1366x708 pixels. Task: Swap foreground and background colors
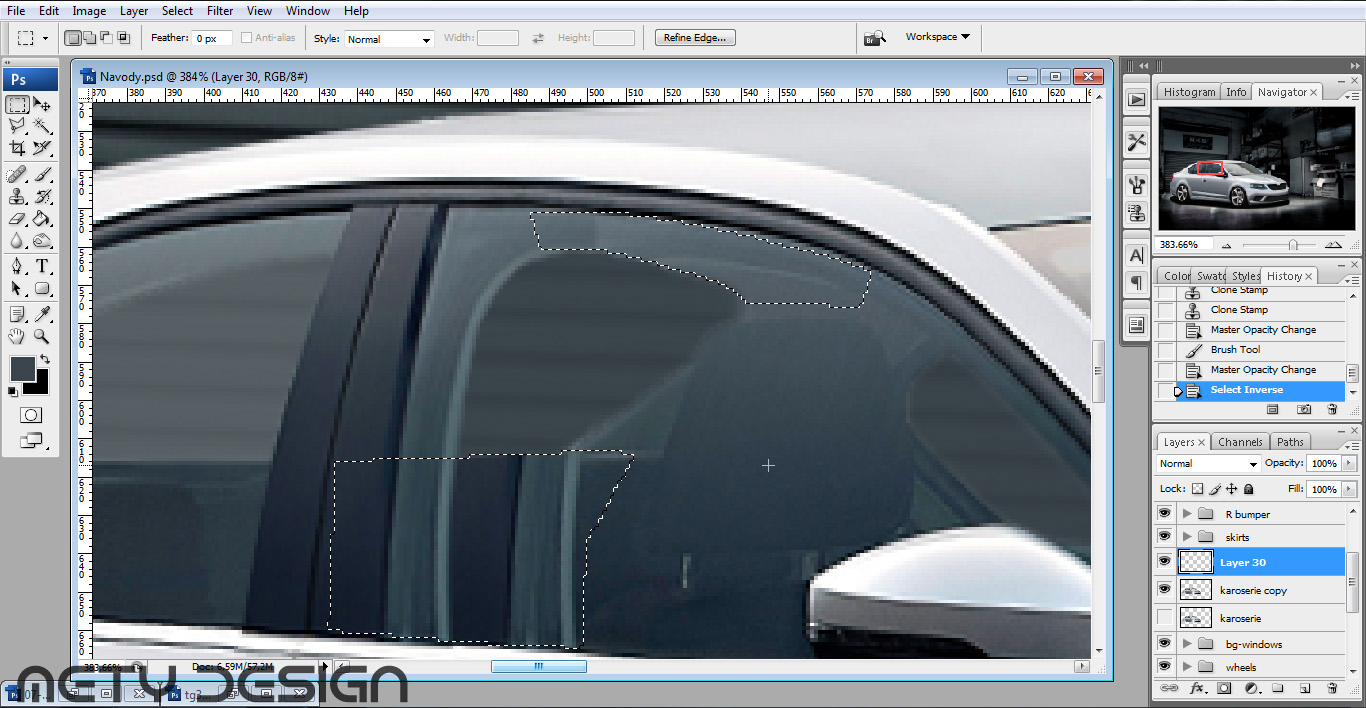(x=45, y=359)
